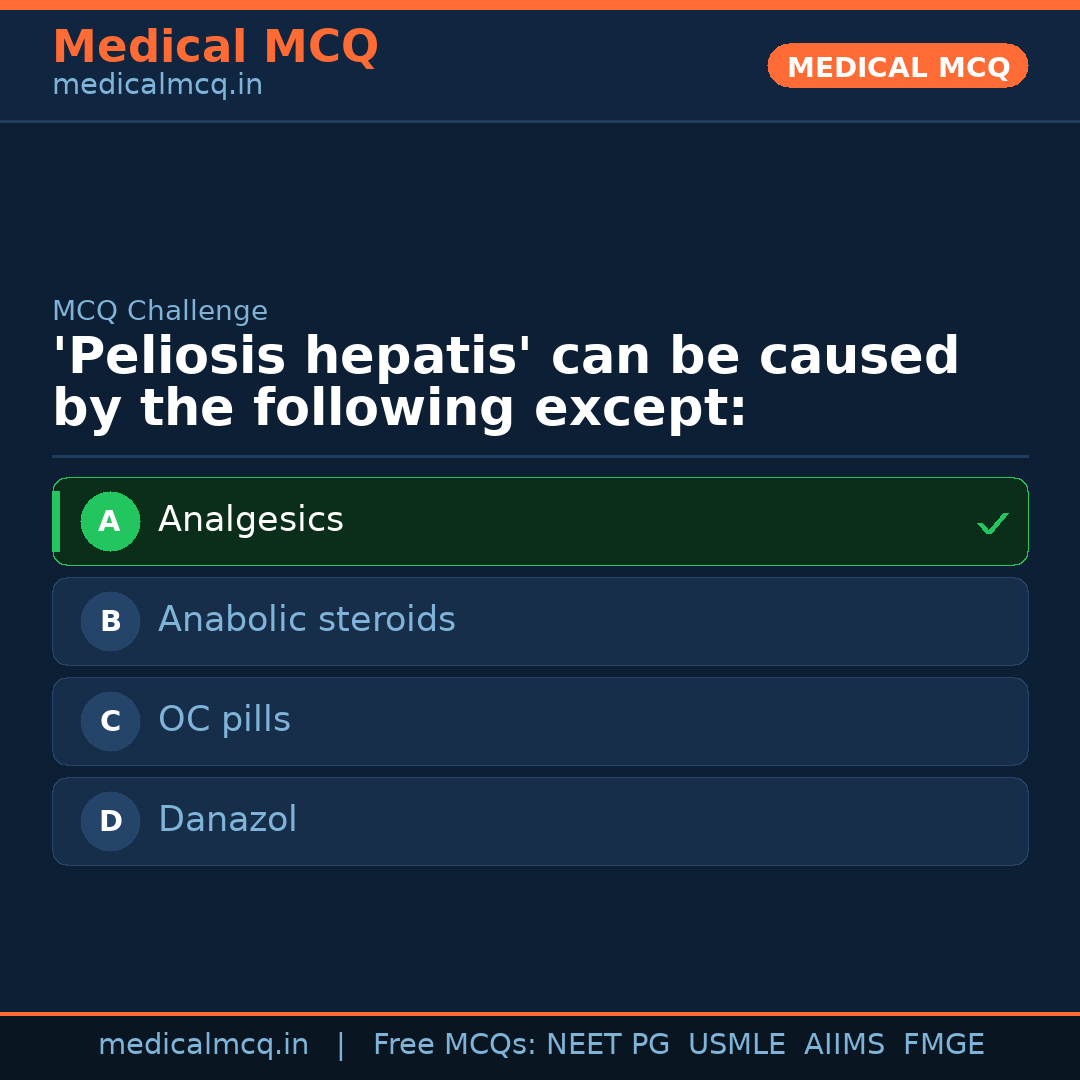The image size is (1080, 1080).
Task: Click the orange MEDICAL MCQ badge
Action: click(x=897, y=67)
